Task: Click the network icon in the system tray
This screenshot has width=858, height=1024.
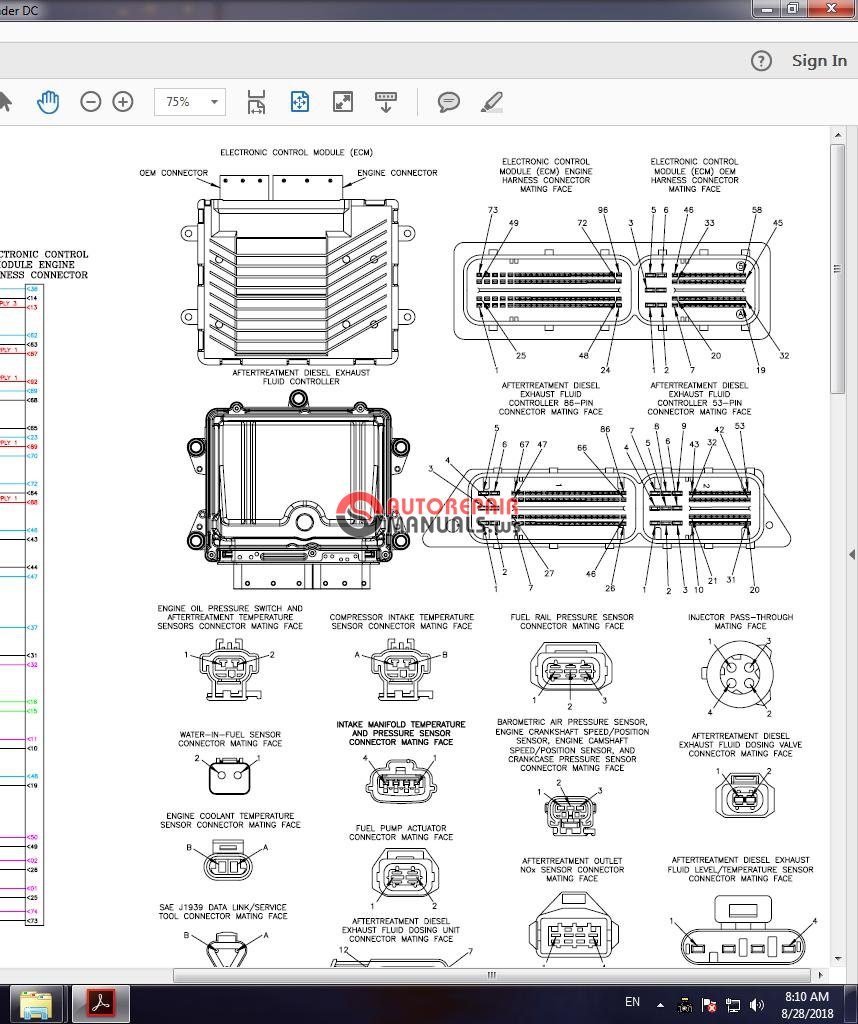Action: coord(733,1004)
